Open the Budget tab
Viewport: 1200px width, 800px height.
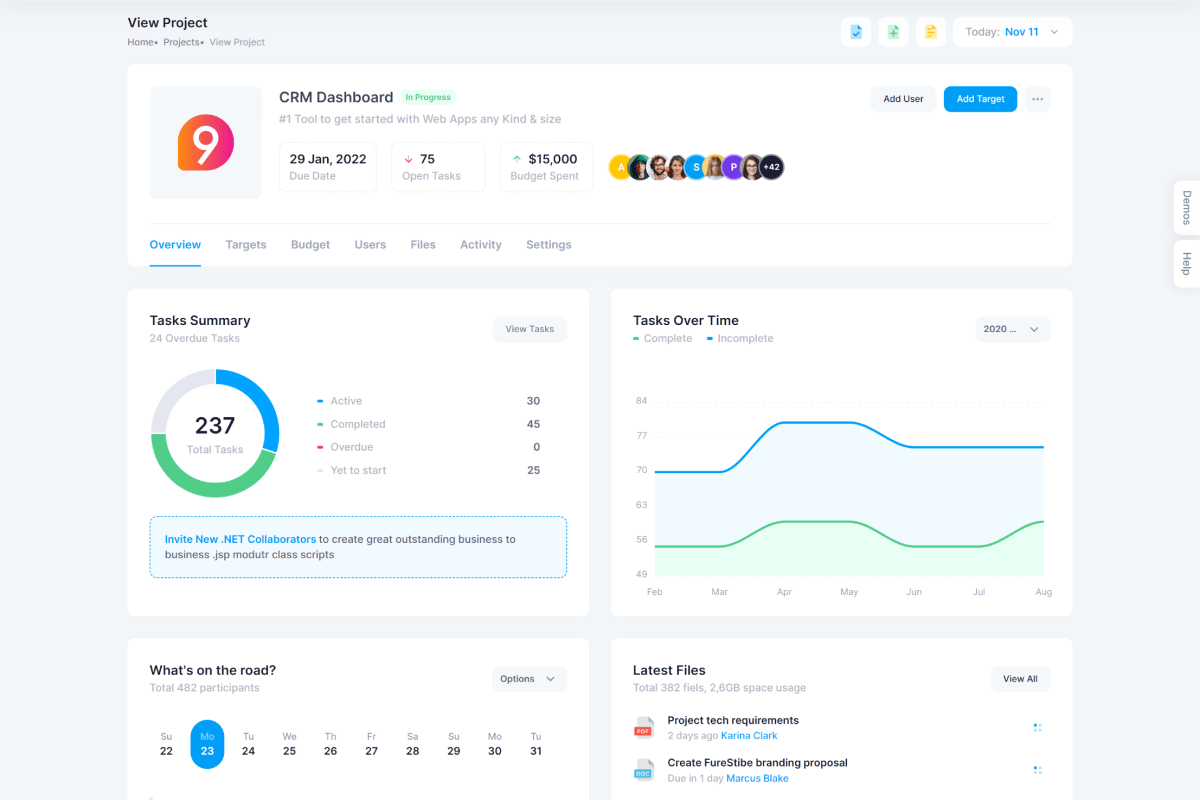pos(310,245)
